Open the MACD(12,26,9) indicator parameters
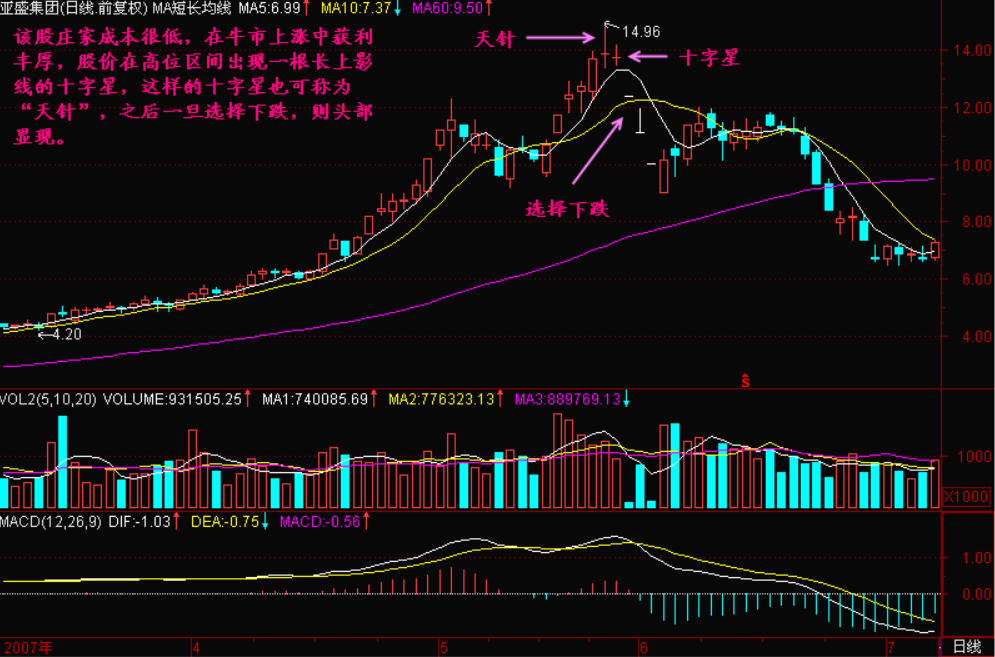995x657 pixels. [50, 521]
